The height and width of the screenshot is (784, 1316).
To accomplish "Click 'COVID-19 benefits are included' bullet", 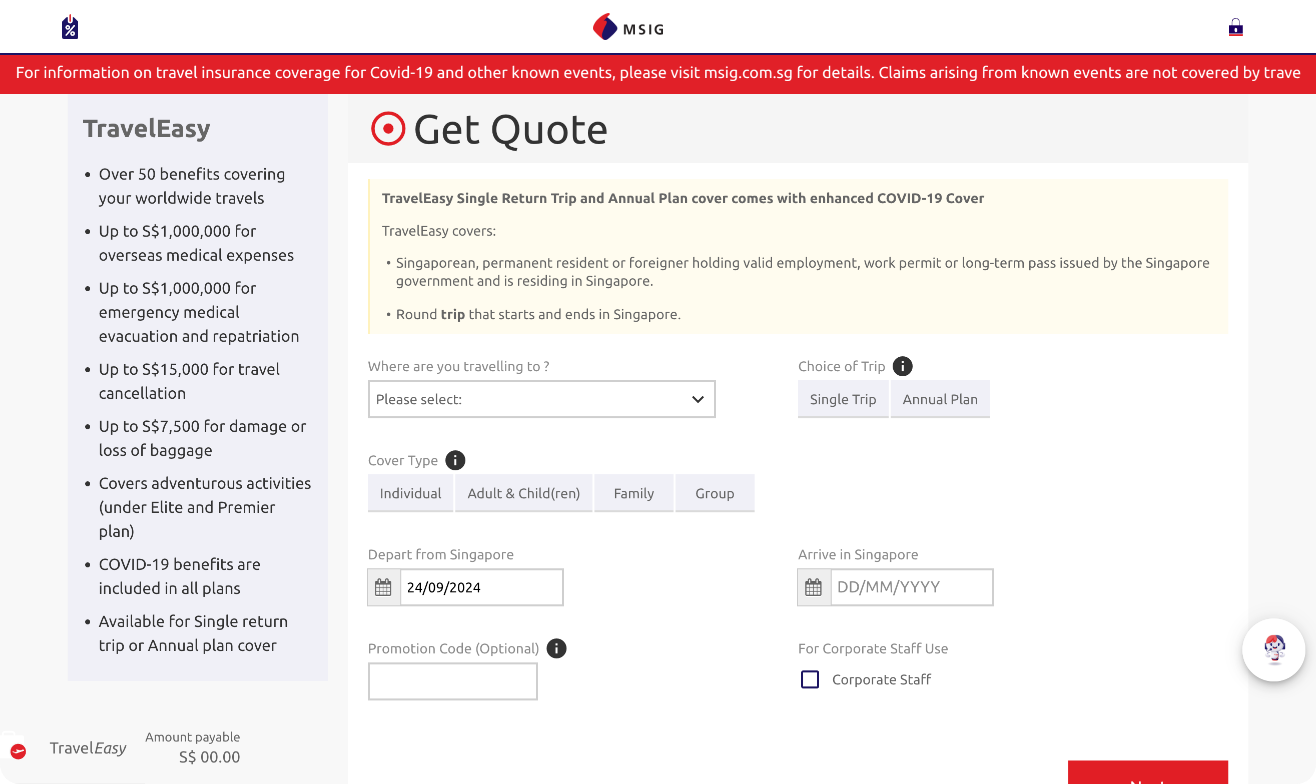I will (180, 576).
